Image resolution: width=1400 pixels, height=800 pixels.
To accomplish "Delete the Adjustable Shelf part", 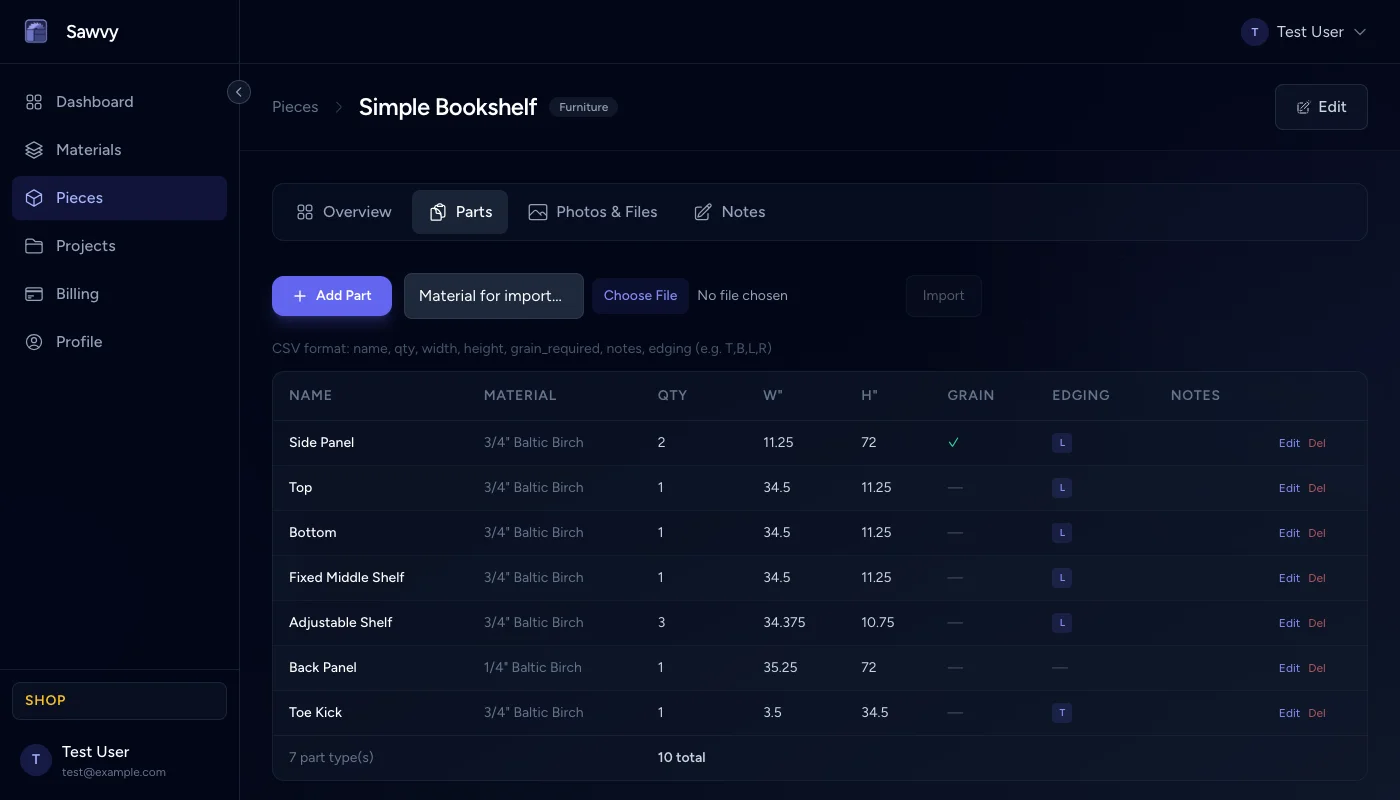I will 1317,623.
